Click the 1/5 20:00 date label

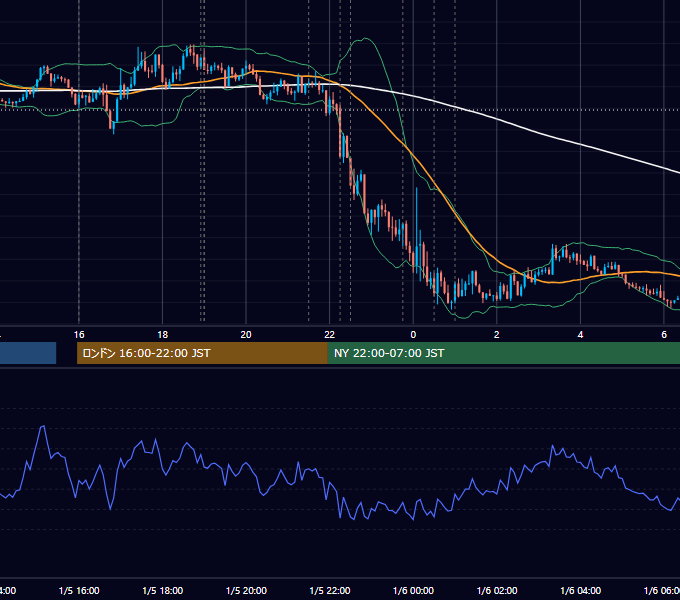246,590
